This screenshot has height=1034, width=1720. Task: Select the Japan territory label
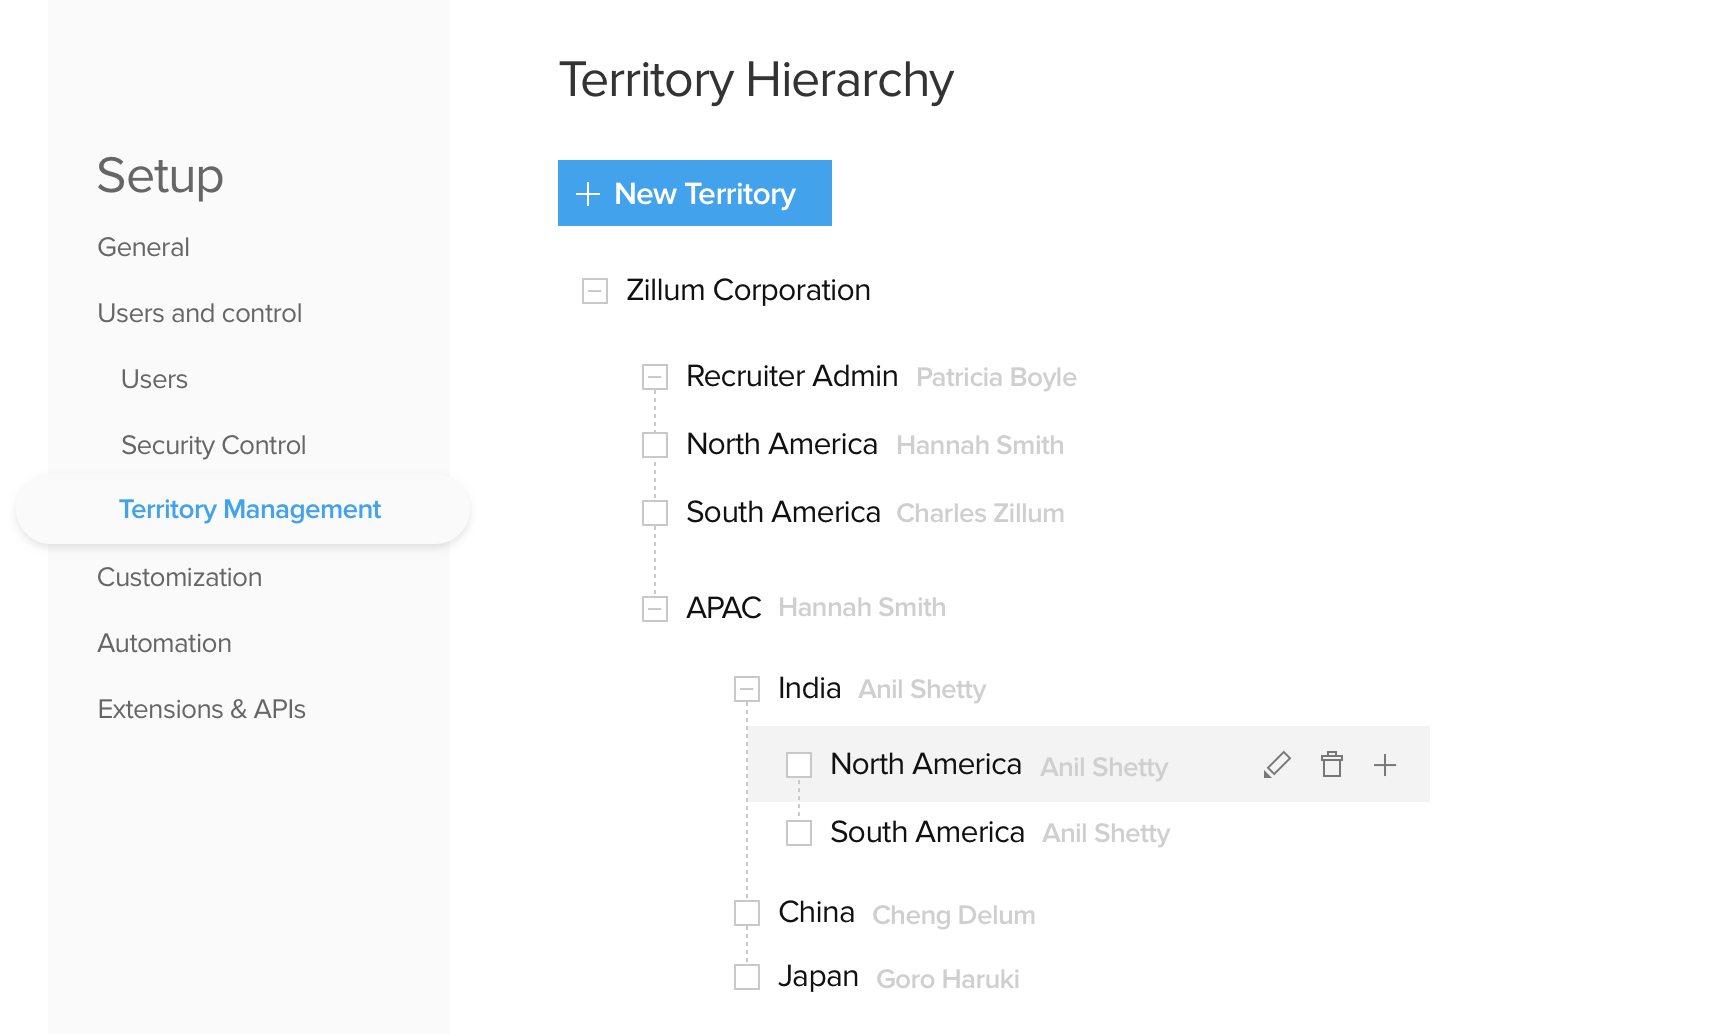(x=818, y=976)
